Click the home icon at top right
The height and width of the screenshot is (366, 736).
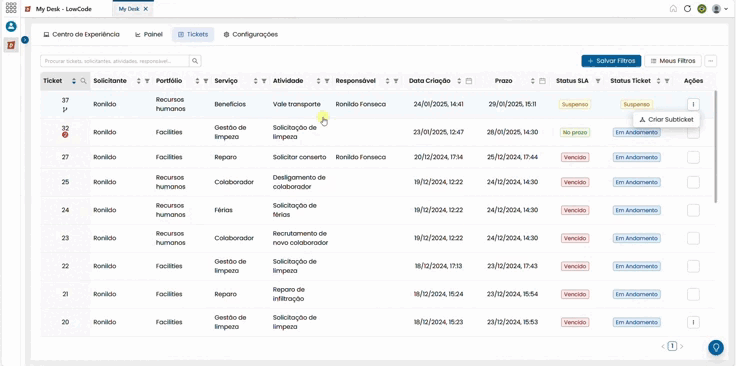673,8
